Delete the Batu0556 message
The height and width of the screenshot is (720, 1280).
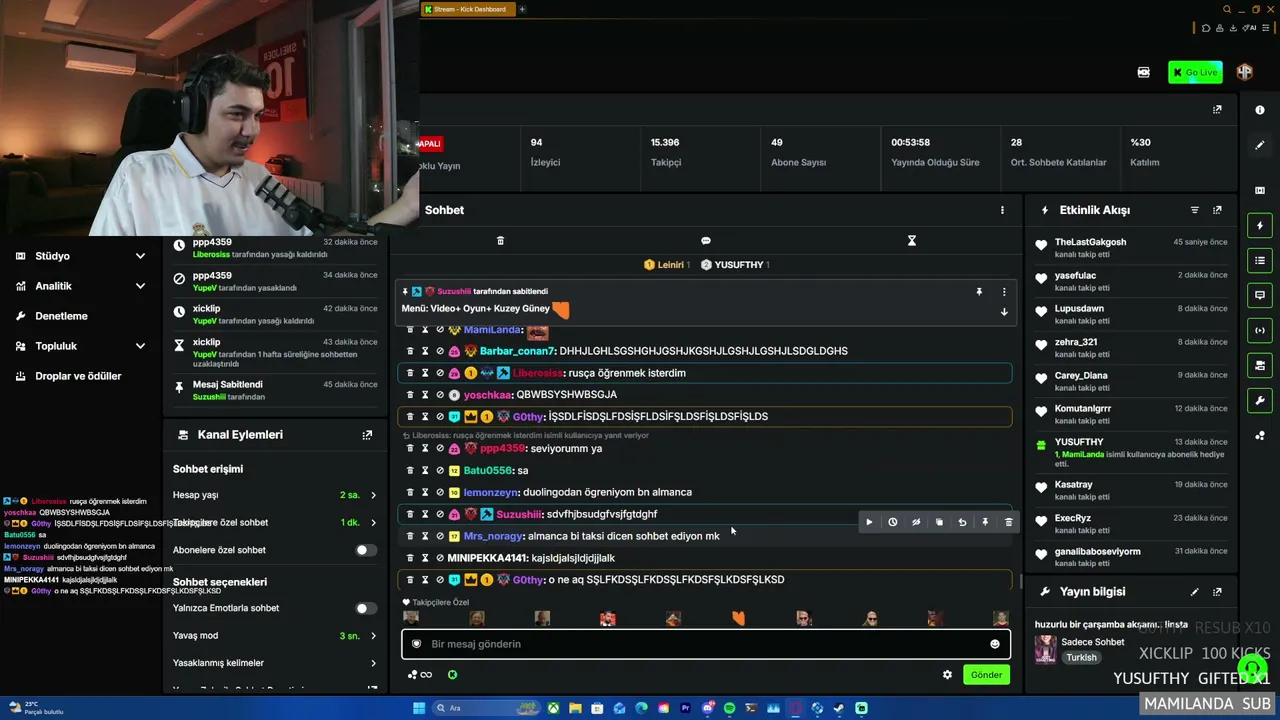point(410,470)
